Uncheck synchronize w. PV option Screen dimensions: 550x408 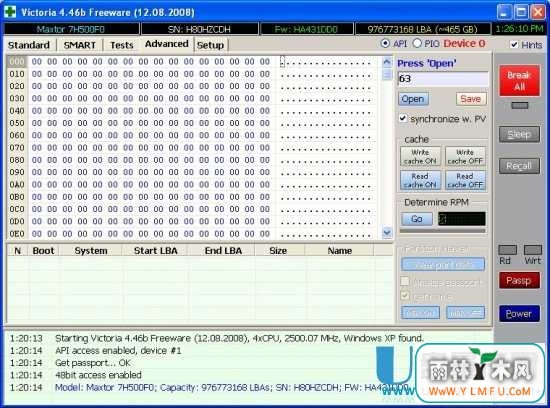click(x=403, y=118)
